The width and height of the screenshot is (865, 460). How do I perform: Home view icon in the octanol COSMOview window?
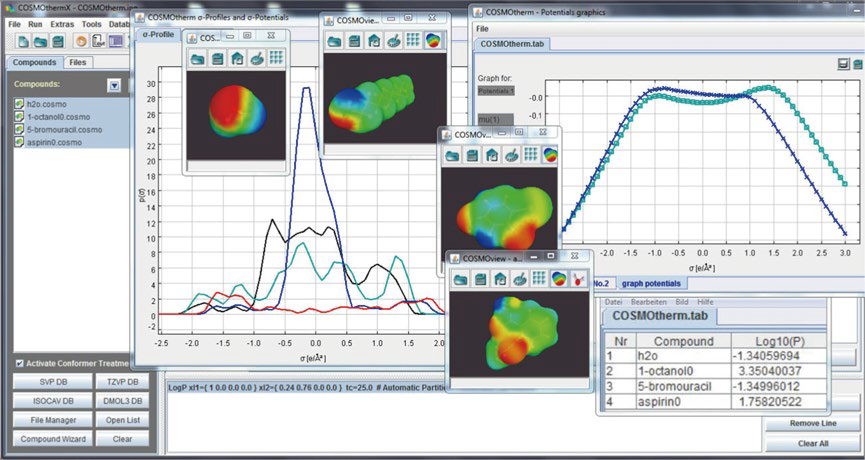374,41
